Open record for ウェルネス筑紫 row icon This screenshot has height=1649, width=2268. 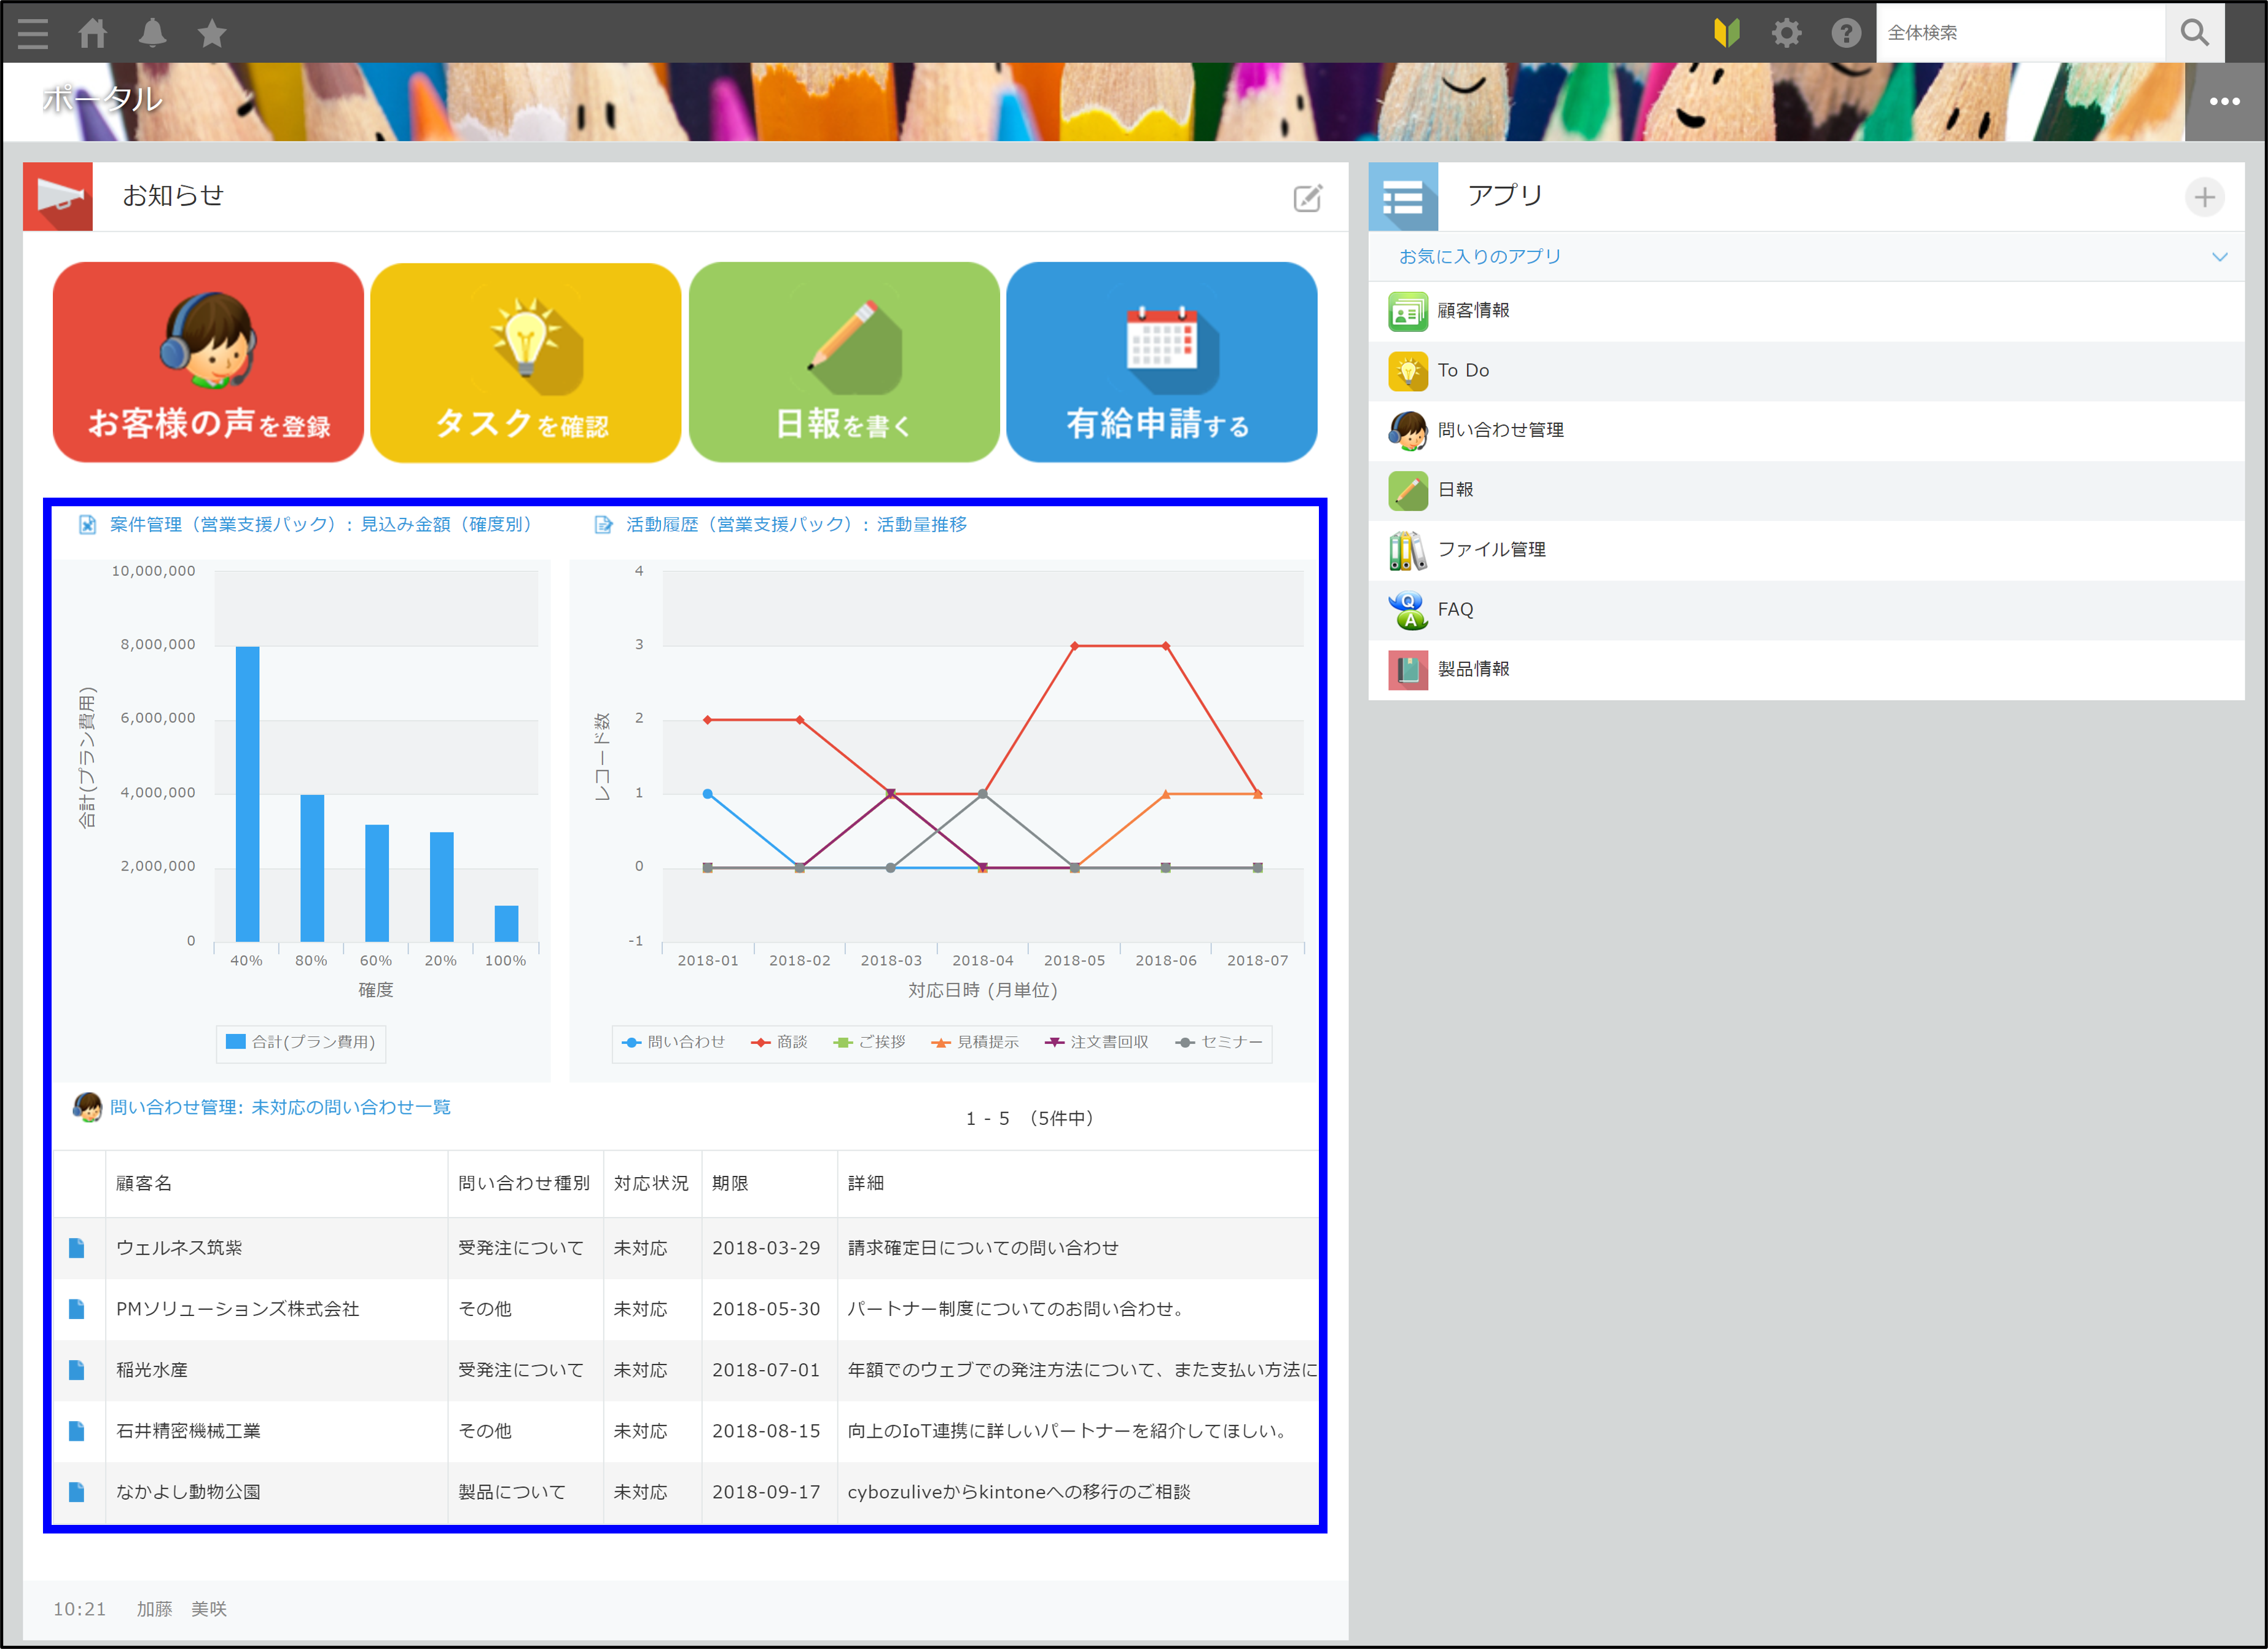click(x=77, y=1248)
